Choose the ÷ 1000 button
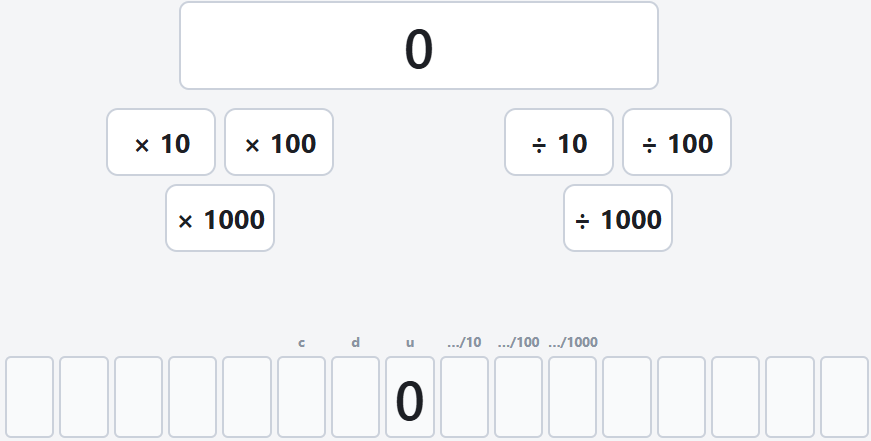Screen dimensions: 871x441 click(x=618, y=218)
